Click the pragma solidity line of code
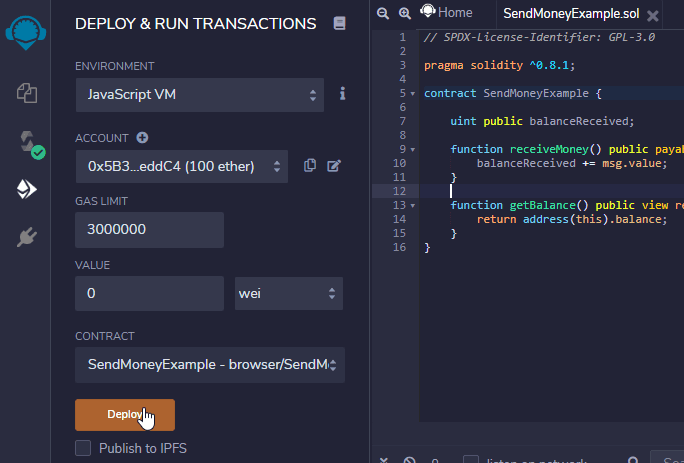This screenshot has height=463, width=684. pyautogui.click(x=499, y=65)
